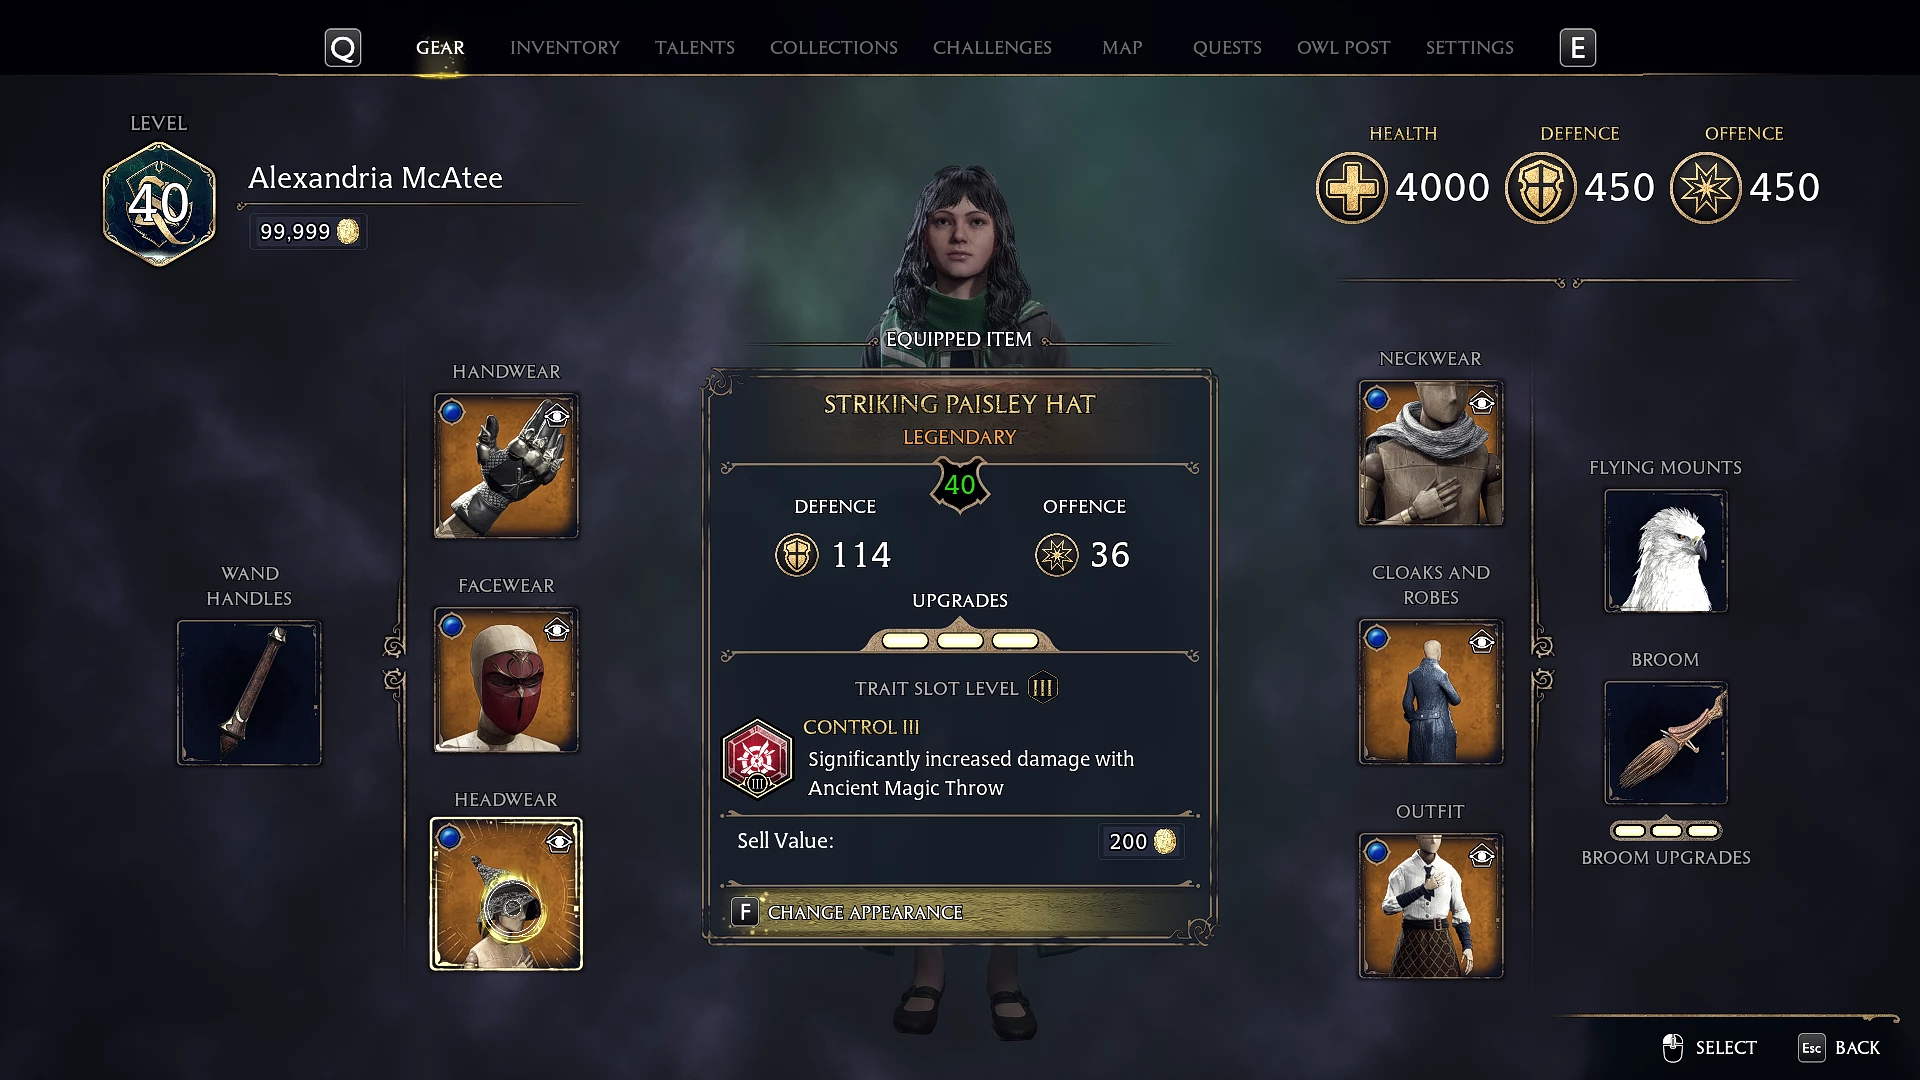Screen dimensions: 1920x1080
Task: Open the Facewear mask slot
Action: click(506, 680)
